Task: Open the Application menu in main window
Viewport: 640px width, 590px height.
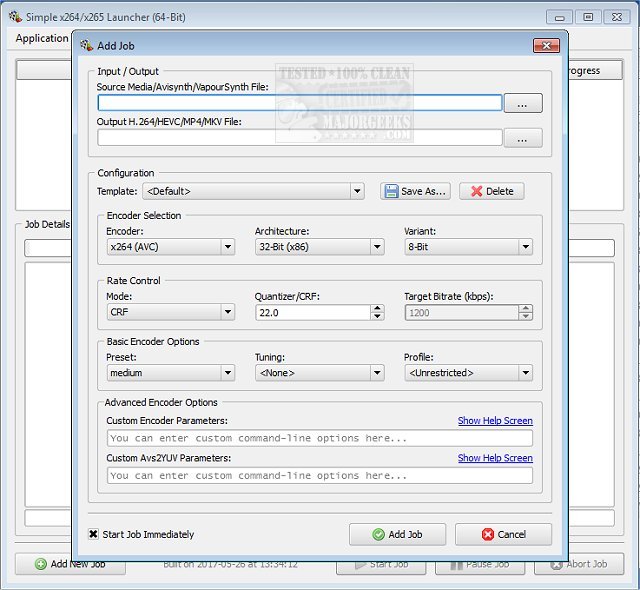Action: [x=42, y=38]
